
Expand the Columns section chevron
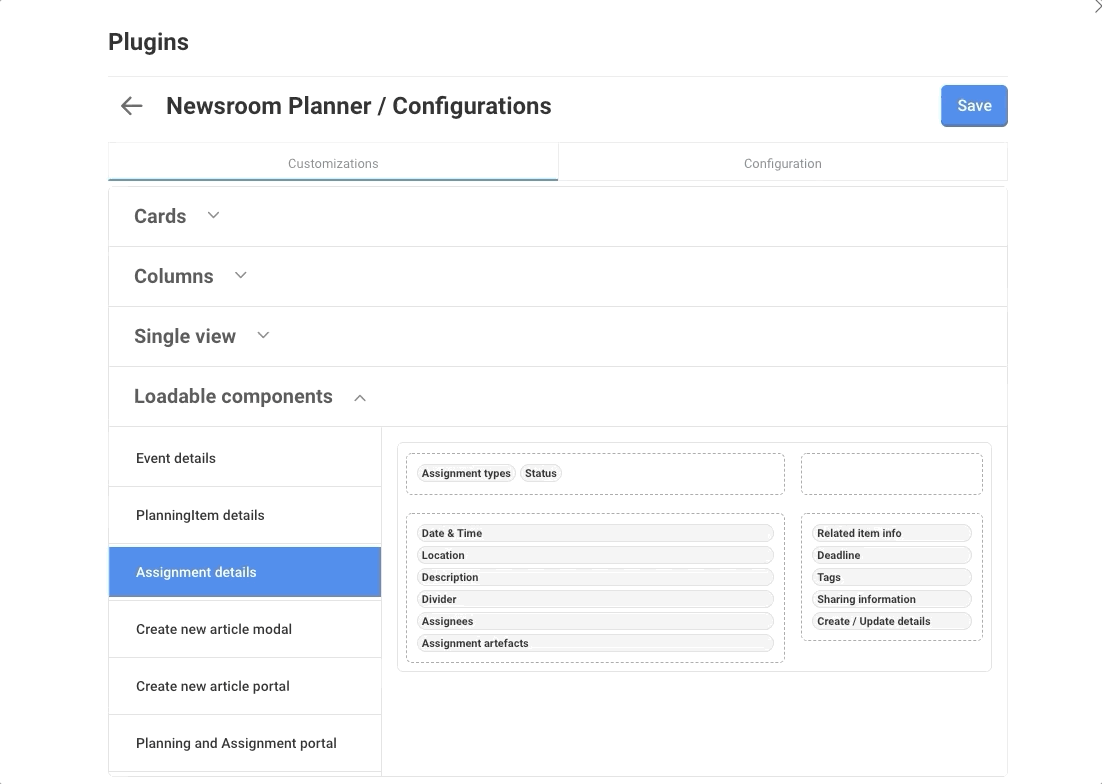coord(240,275)
